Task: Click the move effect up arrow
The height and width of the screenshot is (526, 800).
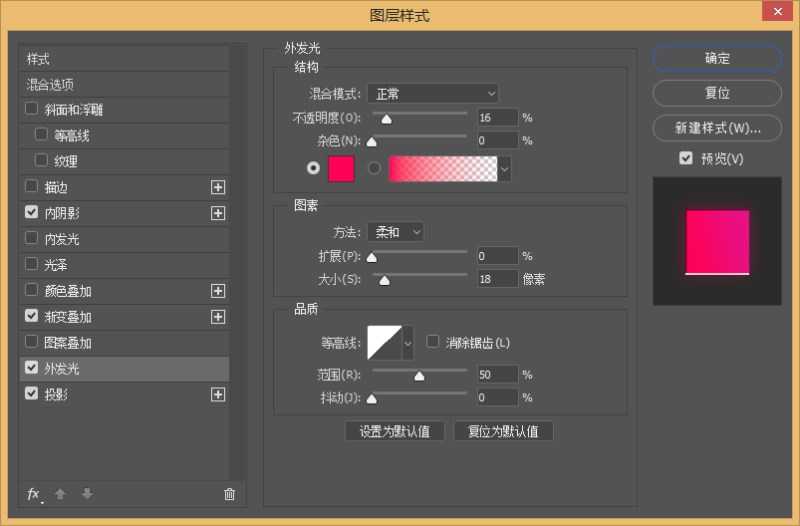Action: click(x=59, y=494)
